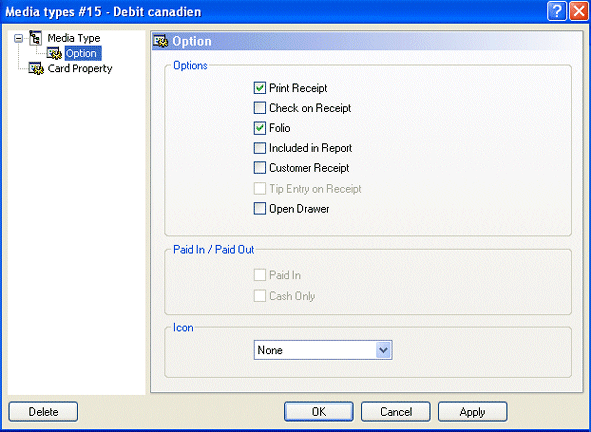
Task: Close the Media types dialog window
Action: coord(579,11)
